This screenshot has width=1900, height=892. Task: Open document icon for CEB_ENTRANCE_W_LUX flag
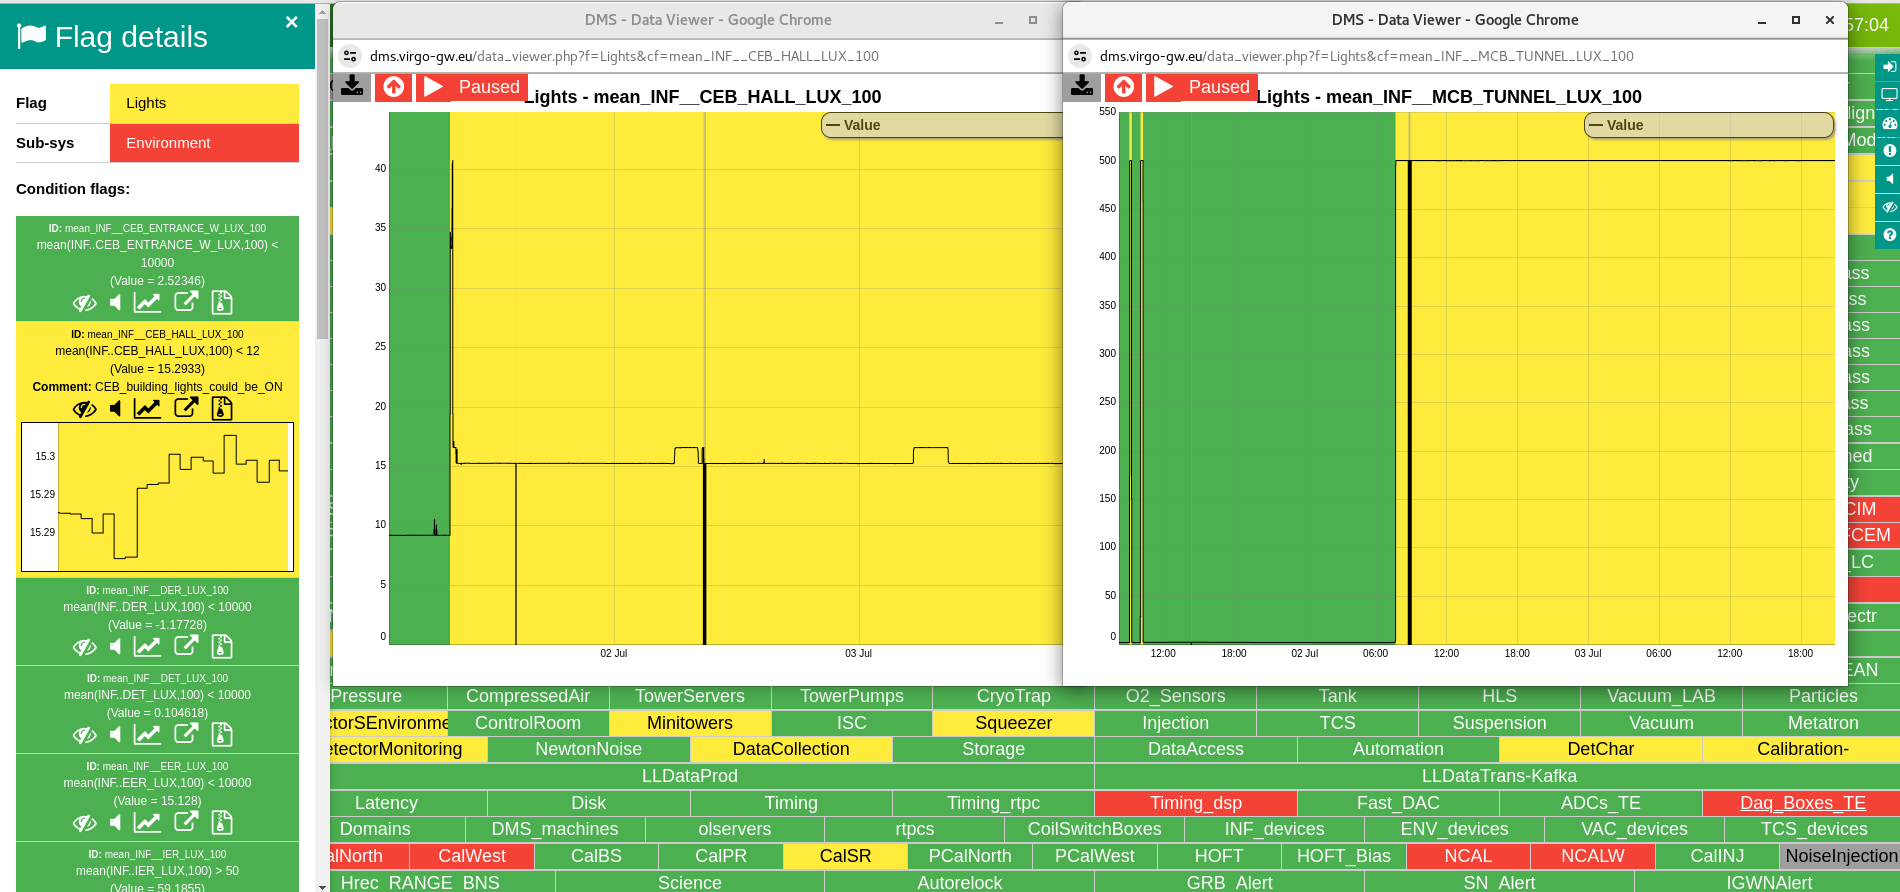(222, 302)
